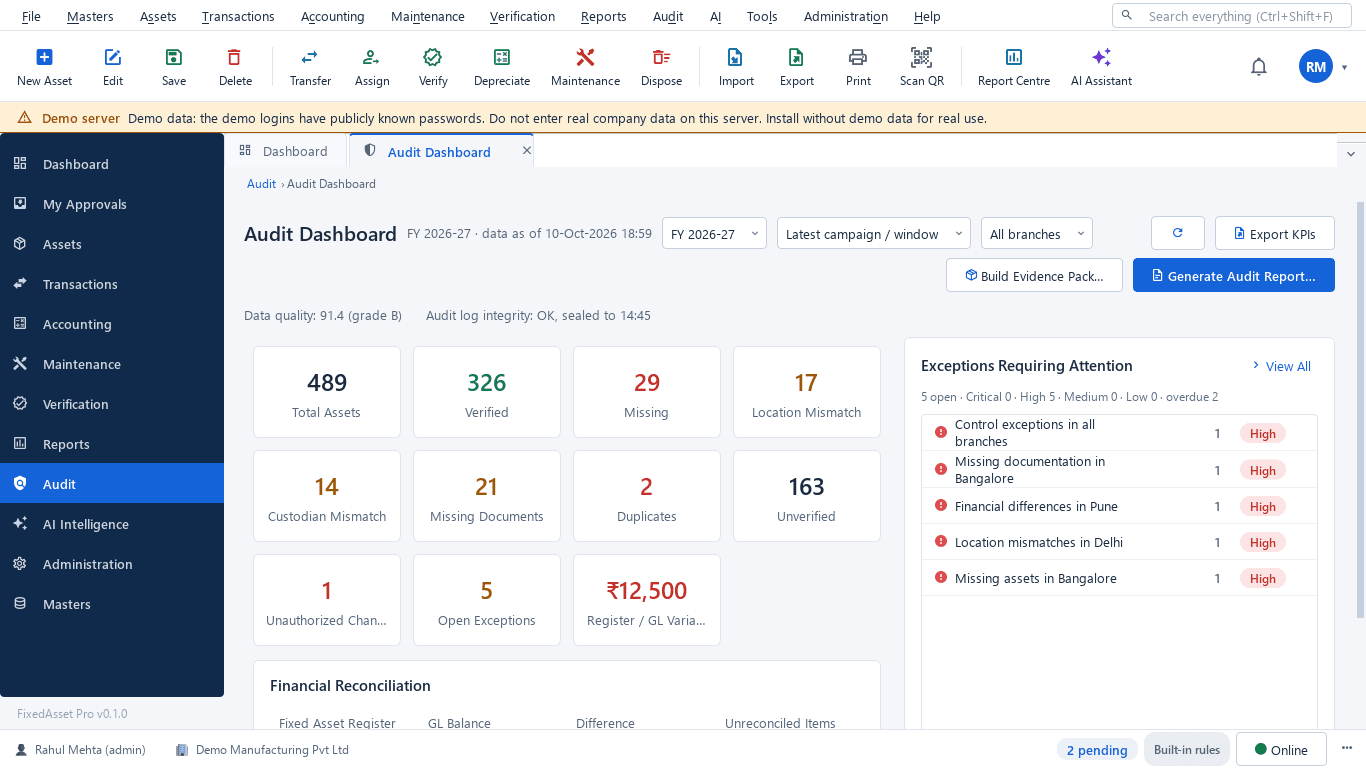This screenshot has width=1366, height=768.
Task: Click Build Evidence Pack button
Action: pos(1034,275)
